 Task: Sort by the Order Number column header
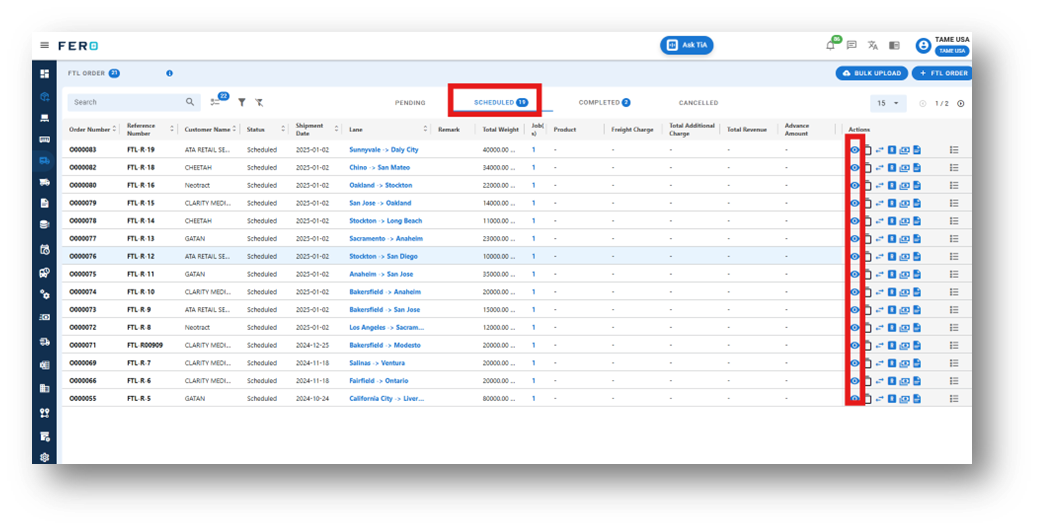[x=90, y=129]
